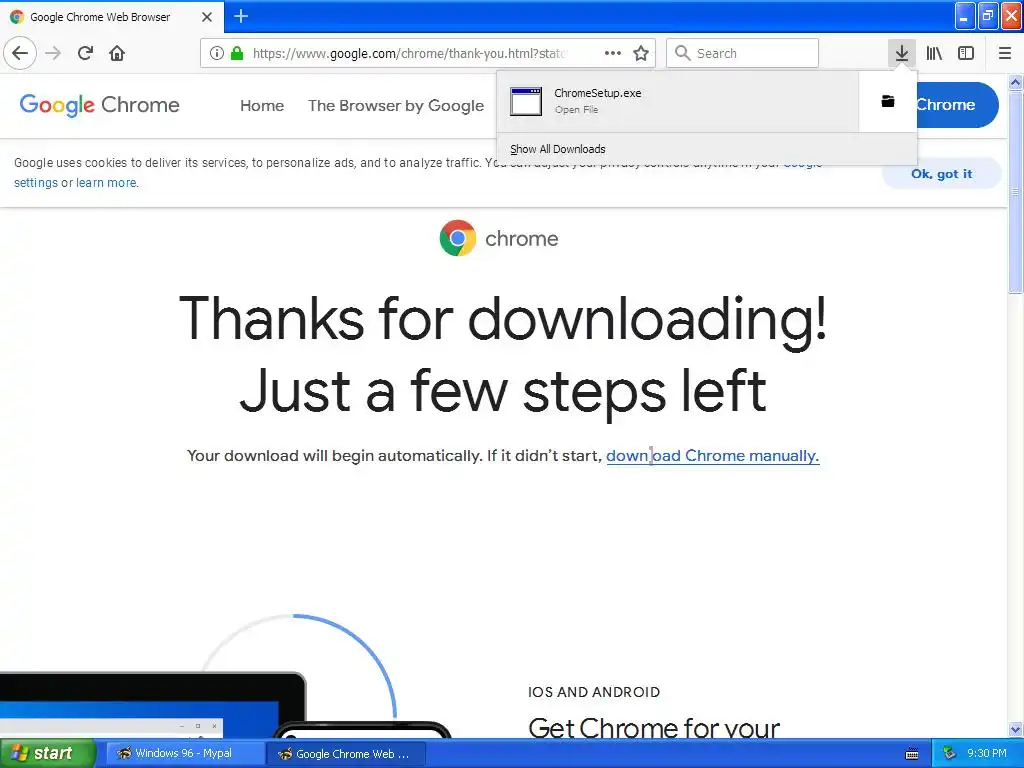This screenshot has width=1024, height=768.
Task: Open the Home nav item
Action: (x=262, y=106)
